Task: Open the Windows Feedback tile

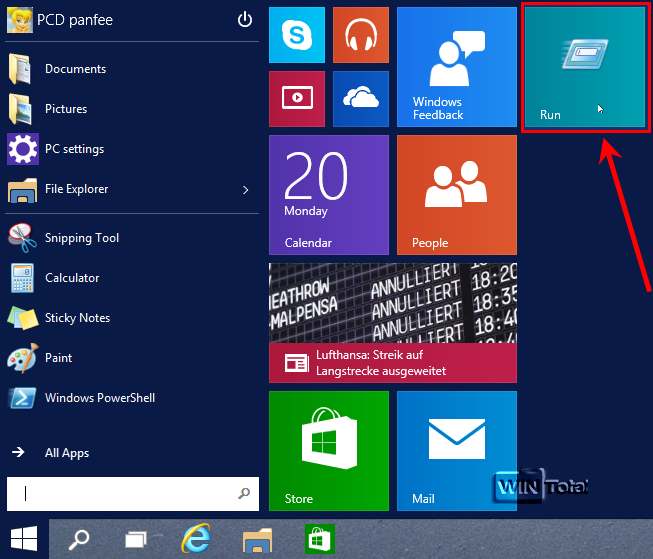Action: coord(456,67)
